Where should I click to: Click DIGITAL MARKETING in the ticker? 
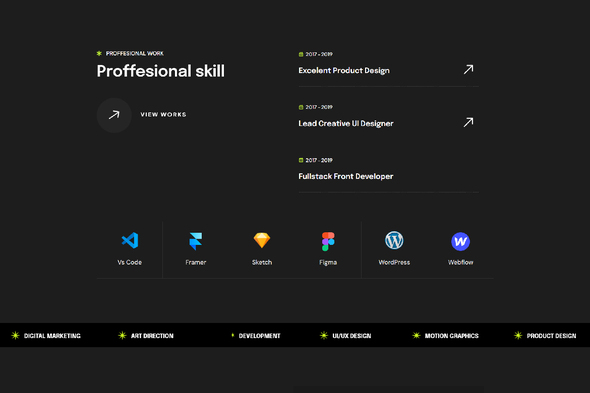[x=52, y=336]
